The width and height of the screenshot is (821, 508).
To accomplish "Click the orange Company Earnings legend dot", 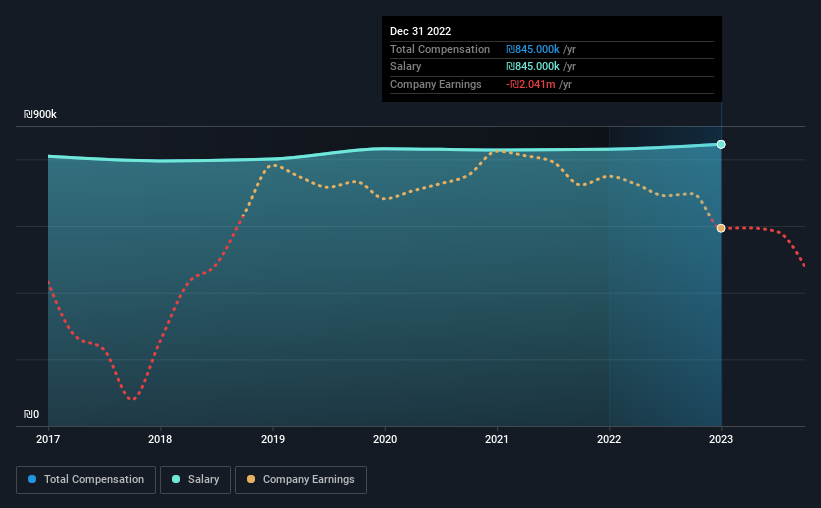I will 251,479.
